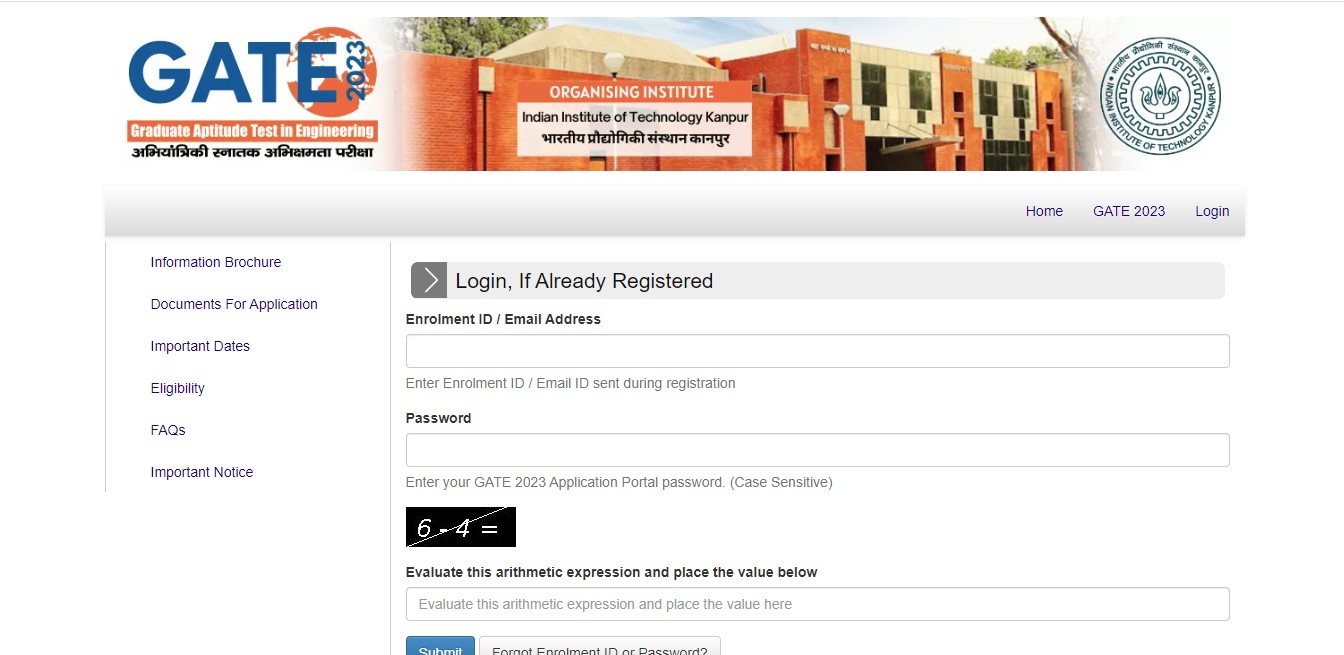
Task: Click the chevron icon beside Login heading
Action: [x=429, y=281]
